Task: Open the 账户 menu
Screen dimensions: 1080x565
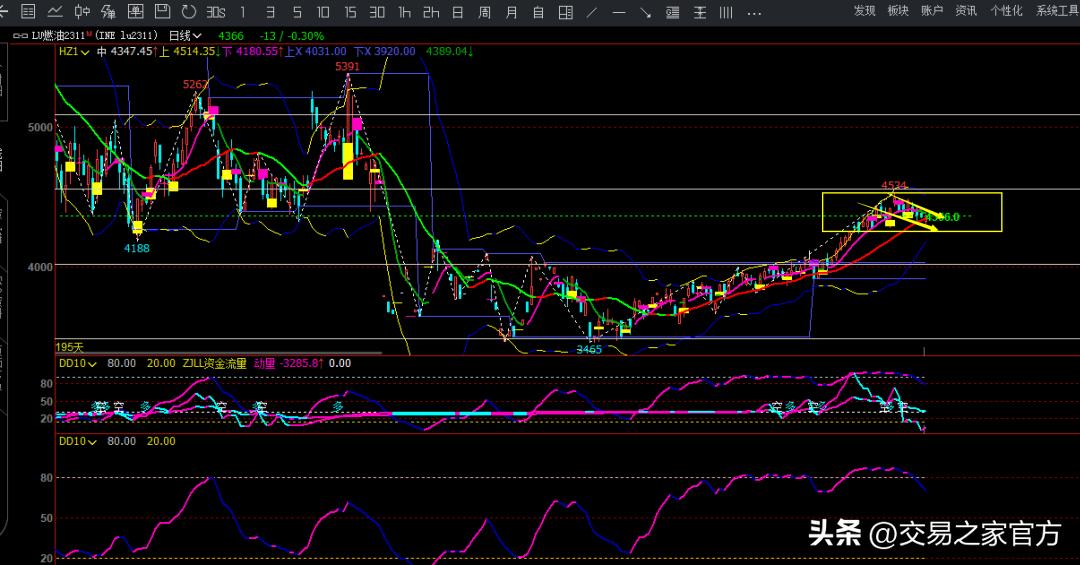Action: click(931, 10)
